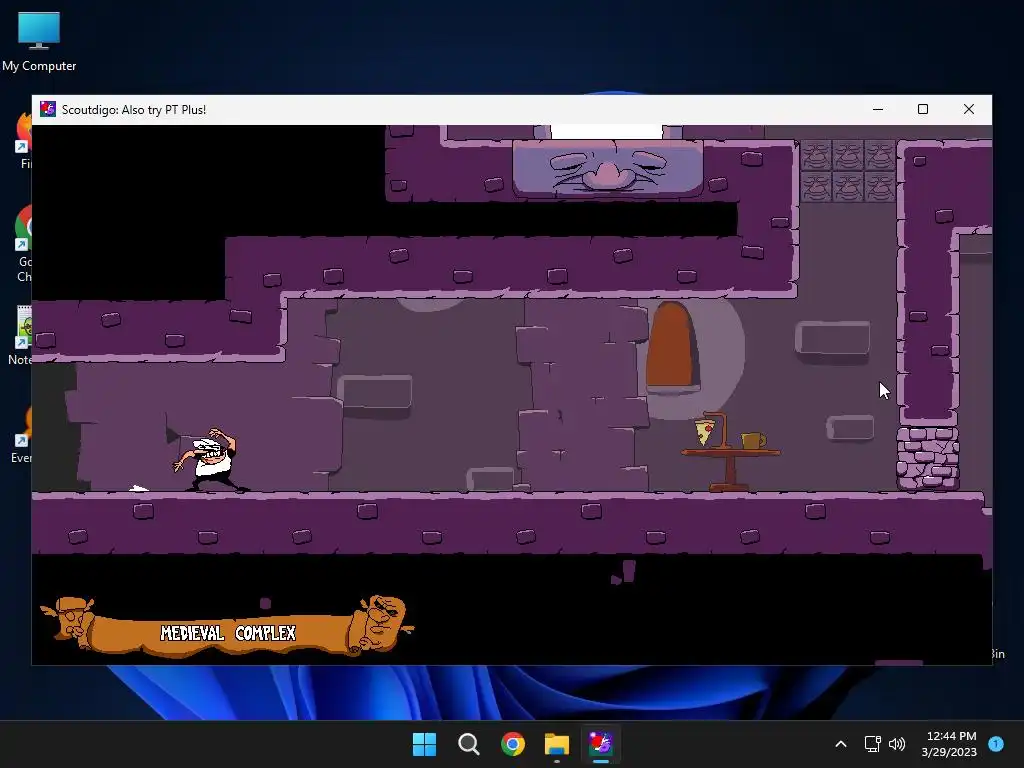Select the Scoutdigo game taskbar icon
This screenshot has height=768, width=1024.
point(601,744)
